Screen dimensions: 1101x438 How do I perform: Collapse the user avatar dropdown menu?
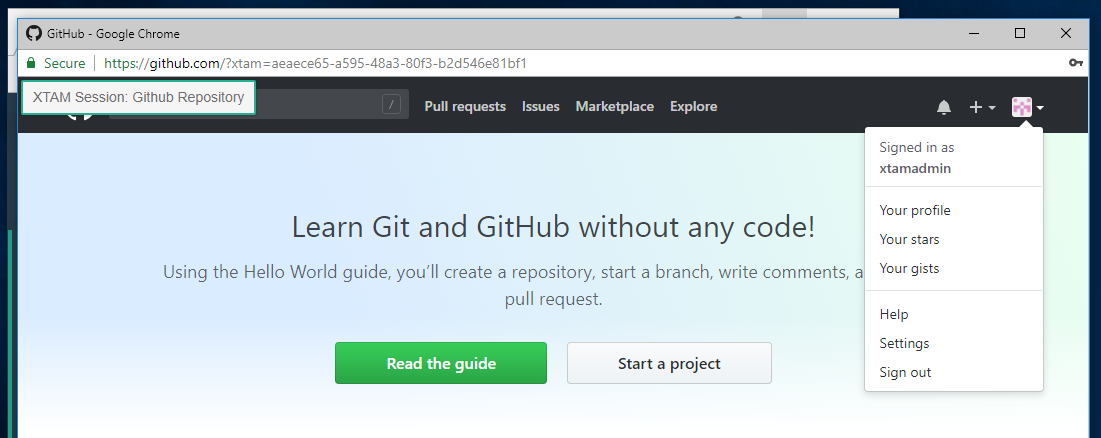click(1027, 107)
